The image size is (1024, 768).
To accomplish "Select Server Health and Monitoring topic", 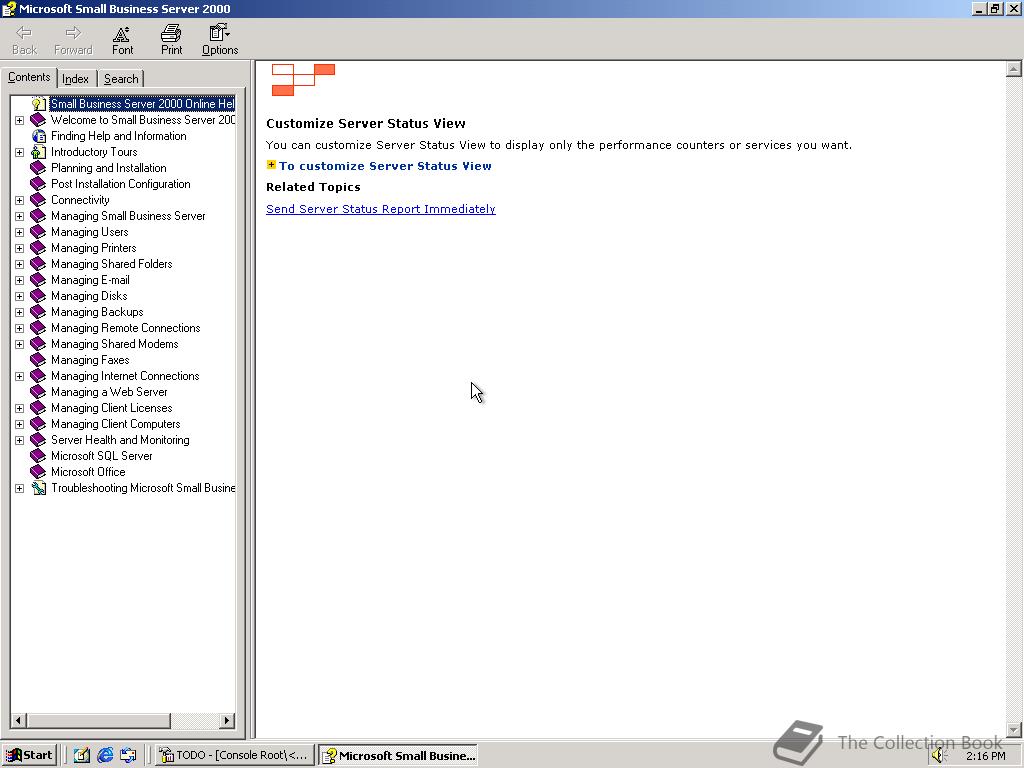I will coord(120,440).
